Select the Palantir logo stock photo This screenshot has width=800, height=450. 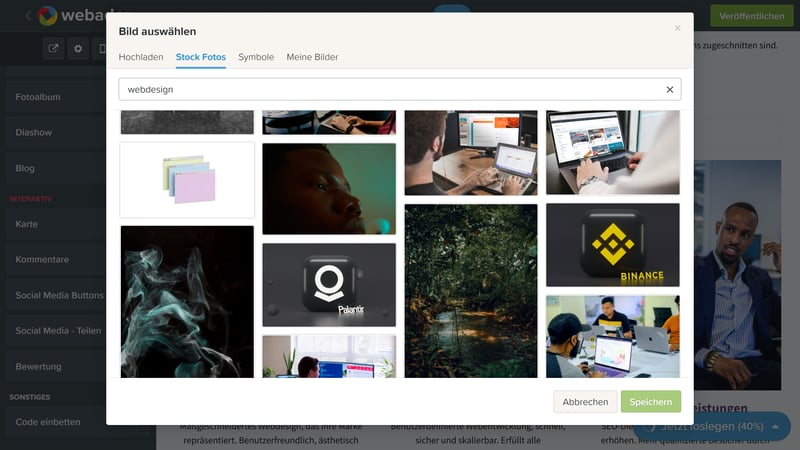click(329, 285)
